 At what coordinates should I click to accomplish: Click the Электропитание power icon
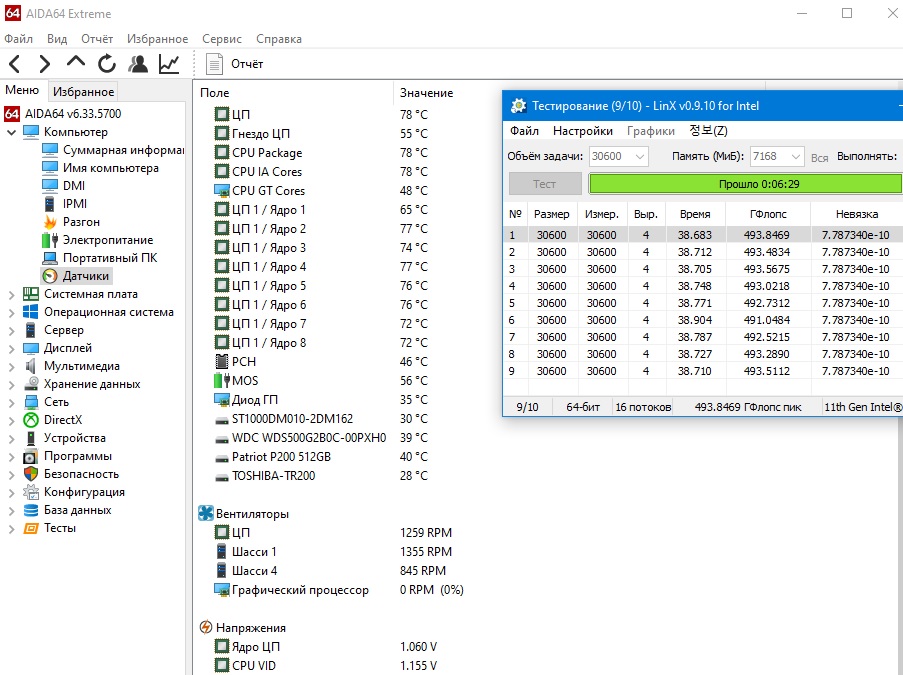point(50,240)
